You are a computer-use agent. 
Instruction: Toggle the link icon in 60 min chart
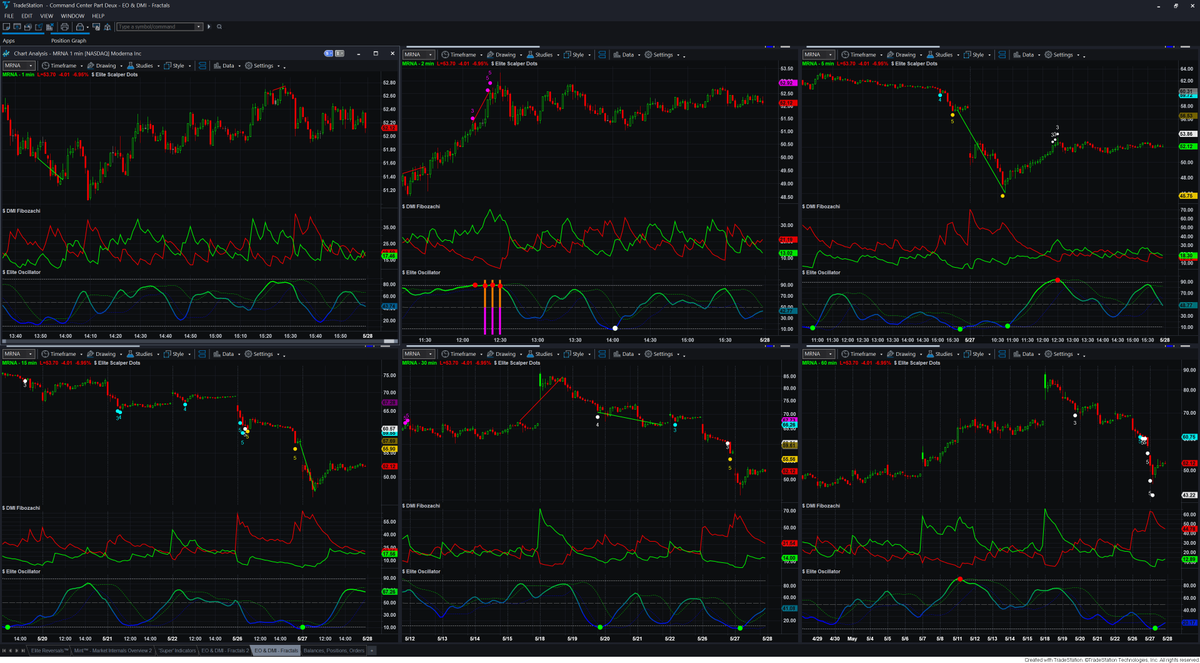(x=1003, y=354)
